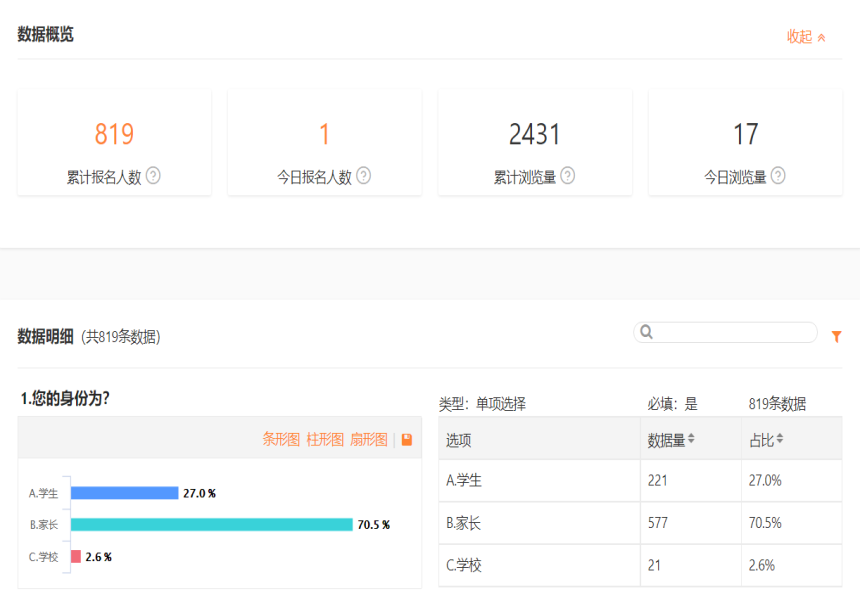Click help icon beside 累计浏览量
Image resolution: width=861 pixels, height=602 pixels.
click(568, 176)
